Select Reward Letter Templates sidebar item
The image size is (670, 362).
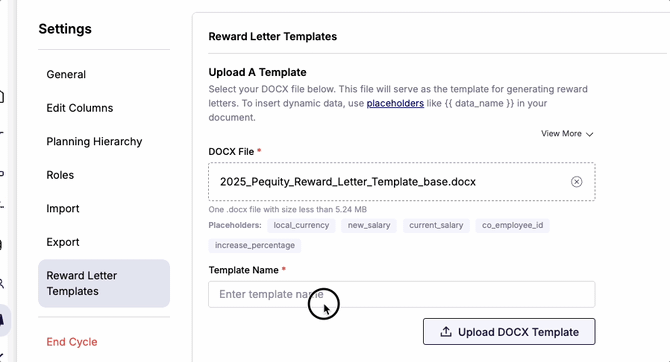pyautogui.click(x=104, y=283)
